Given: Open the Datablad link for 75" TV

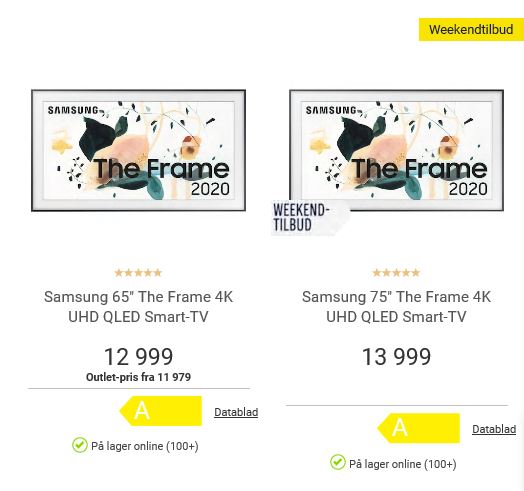Looking at the screenshot, I should pos(494,429).
